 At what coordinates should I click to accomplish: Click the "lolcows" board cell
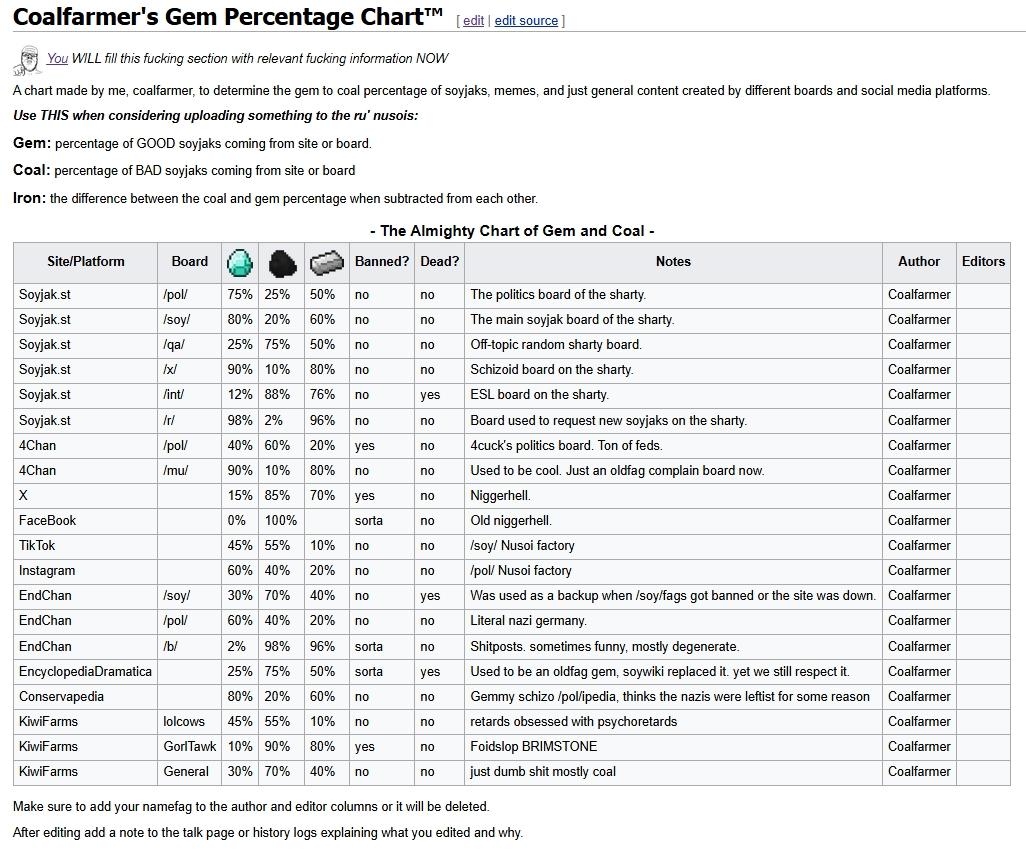(x=184, y=722)
